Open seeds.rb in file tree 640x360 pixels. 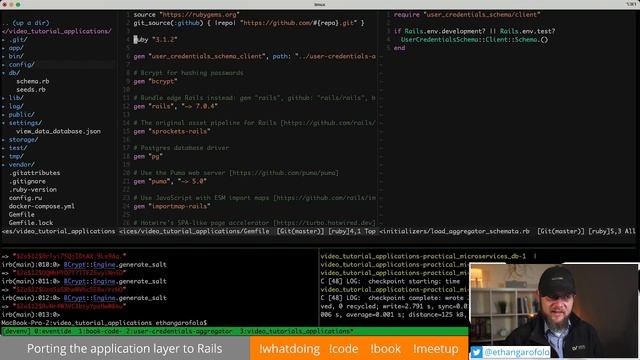(31, 89)
